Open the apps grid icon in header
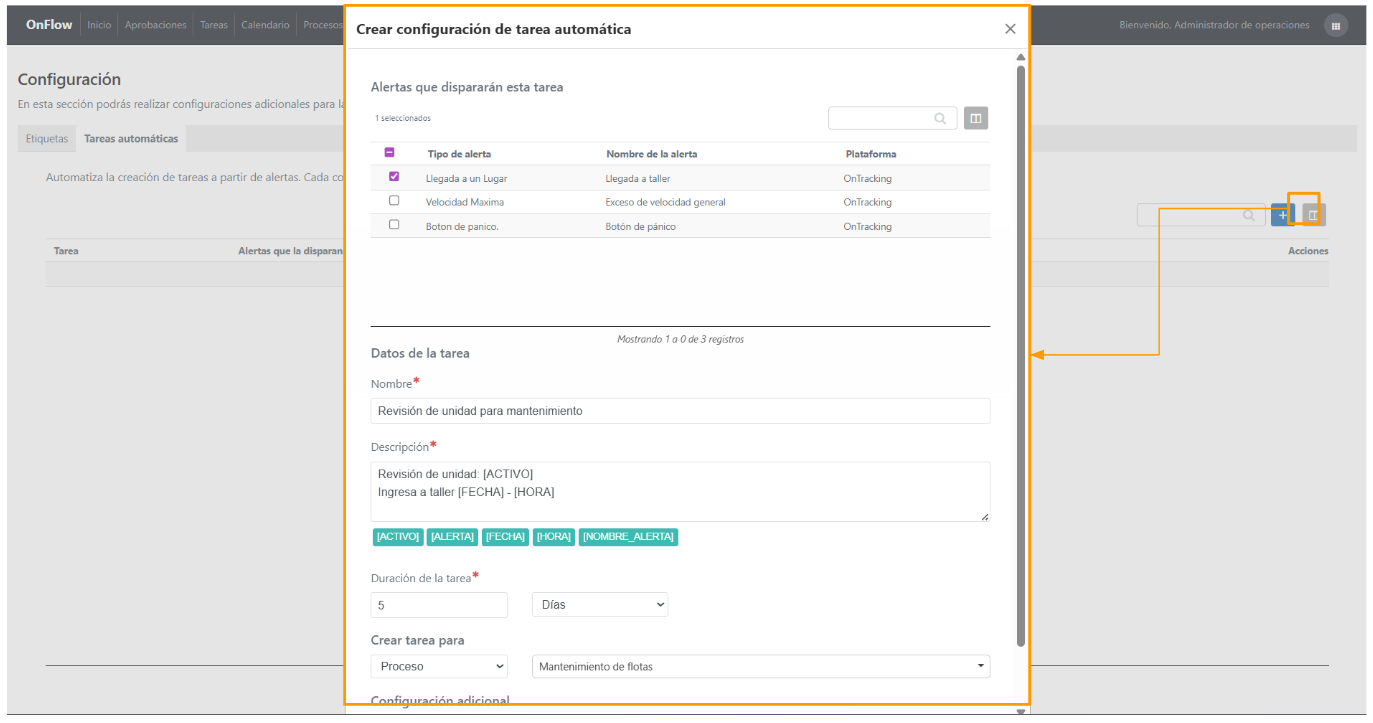Viewport: 1373px width, 723px height. click(1335, 26)
